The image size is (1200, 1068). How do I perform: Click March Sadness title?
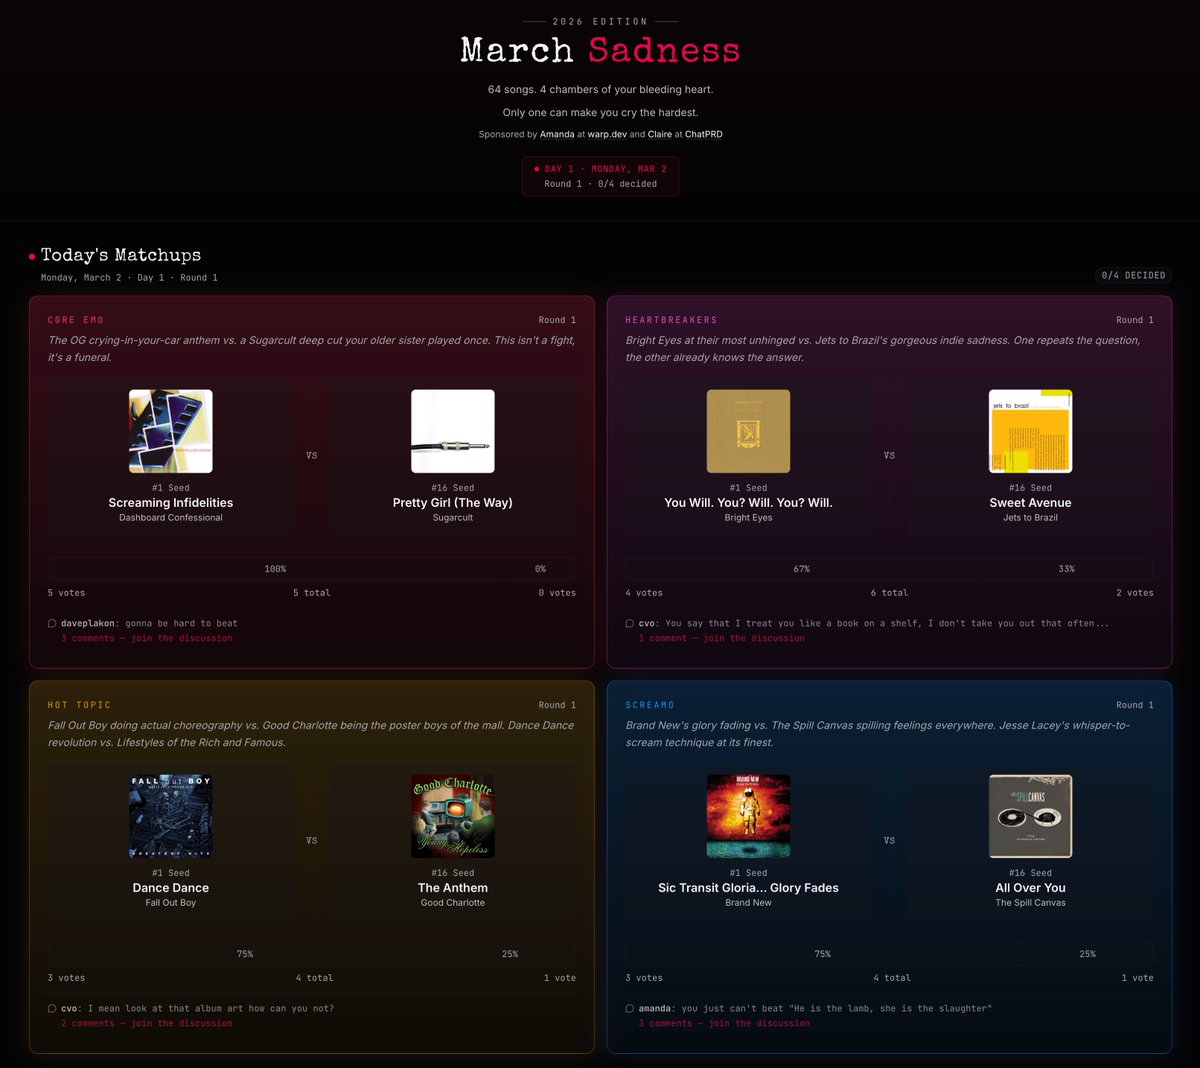pyautogui.click(x=600, y=50)
